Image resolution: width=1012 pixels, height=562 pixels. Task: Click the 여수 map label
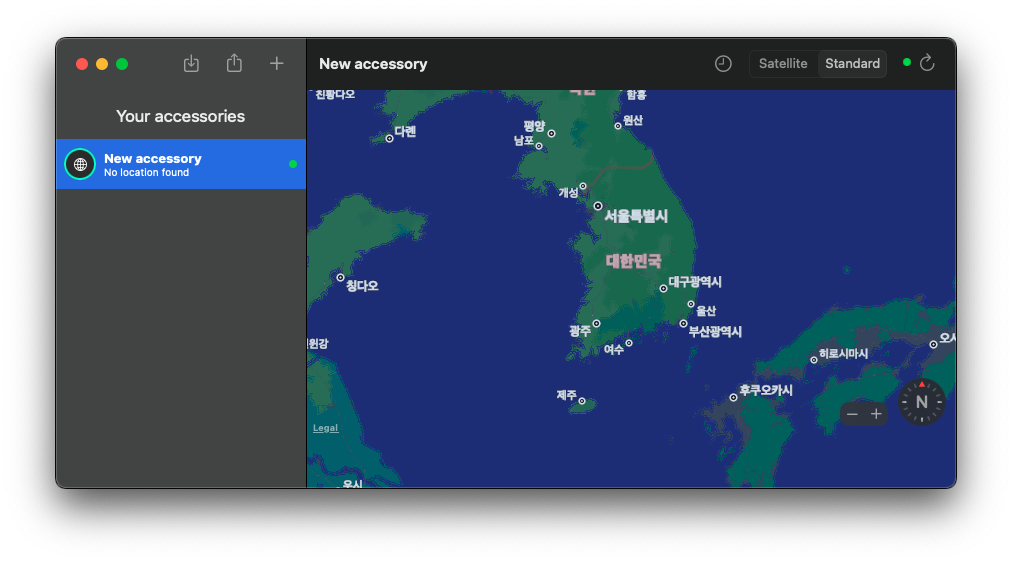coord(613,350)
